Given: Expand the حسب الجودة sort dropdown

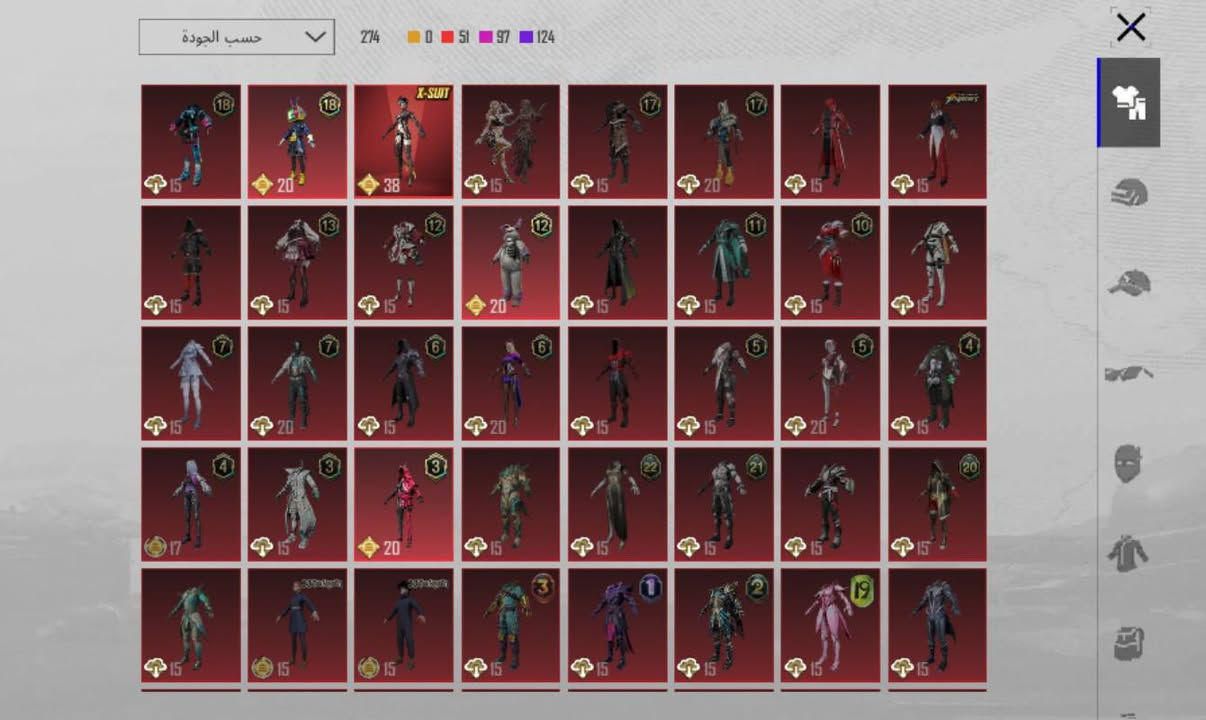Looking at the screenshot, I should [x=237, y=37].
